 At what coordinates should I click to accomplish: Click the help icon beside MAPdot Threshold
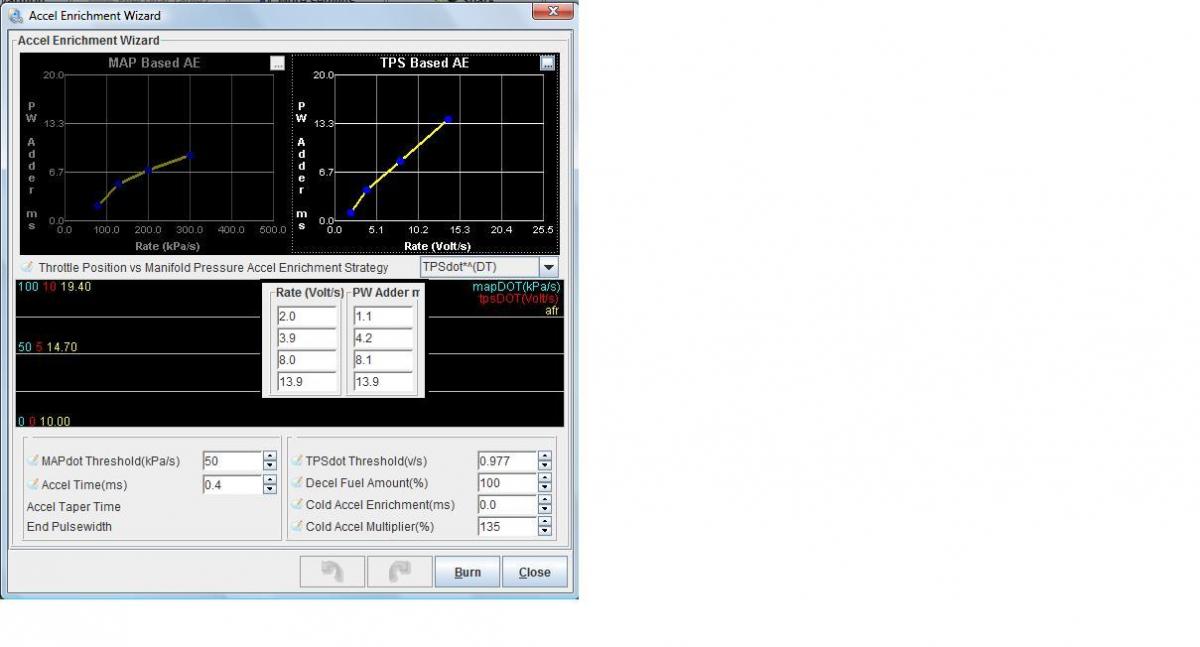(x=32, y=461)
